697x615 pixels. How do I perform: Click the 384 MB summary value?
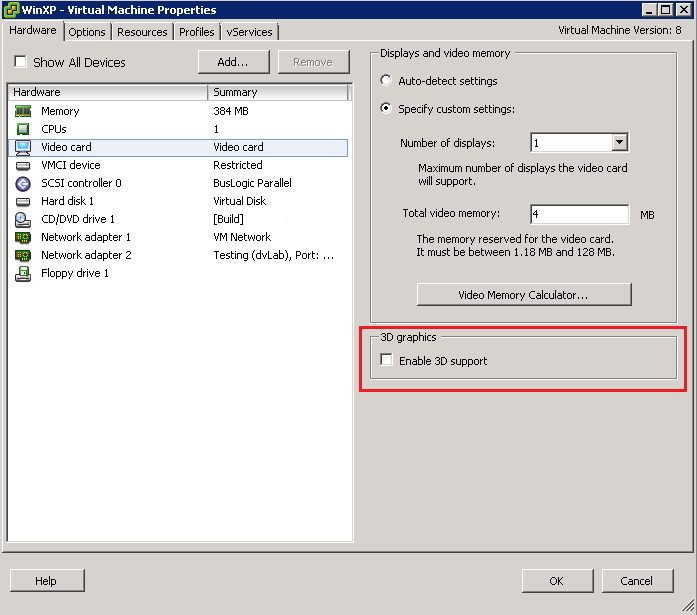(x=231, y=111)
